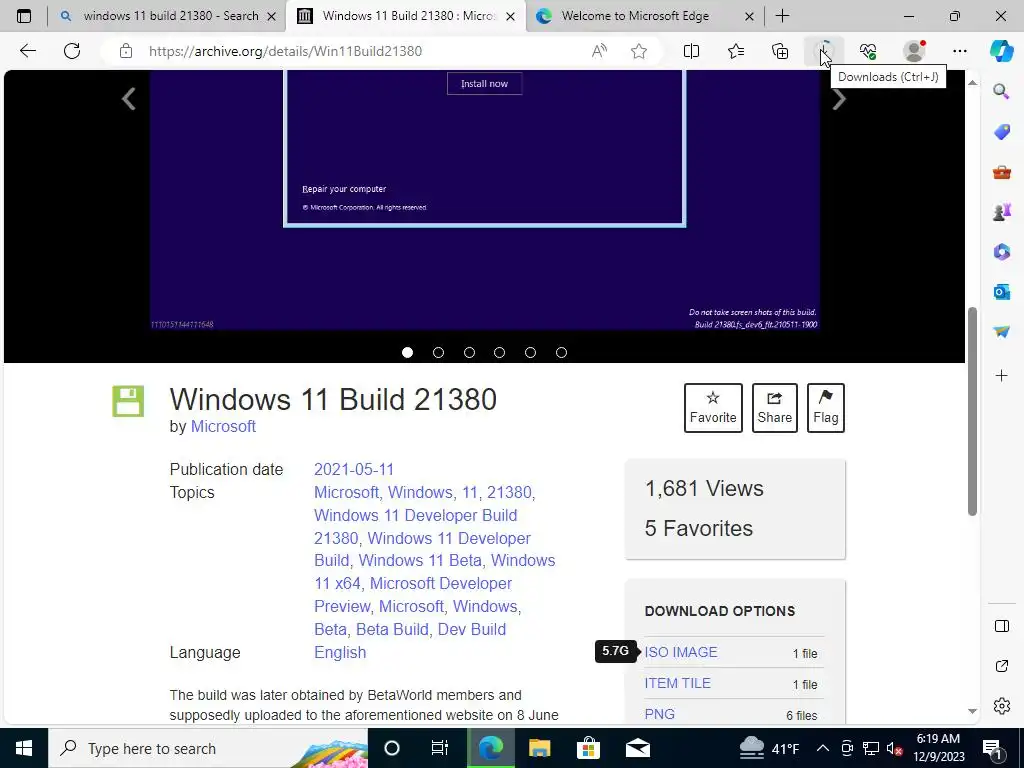Image resolution: width=1024 pixels, height=768 pixels.
Task: Open Downloads button in toolbar
Action: click(824, 51)
